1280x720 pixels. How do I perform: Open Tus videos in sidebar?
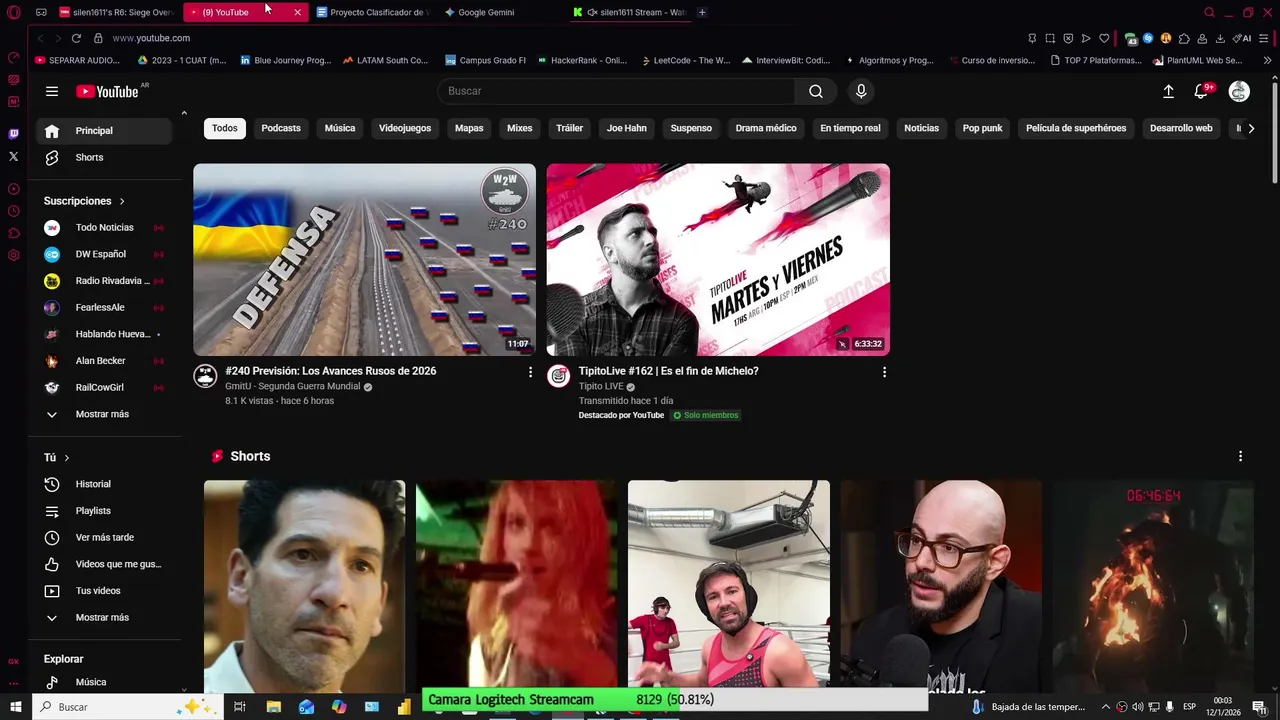coord(104,591)
